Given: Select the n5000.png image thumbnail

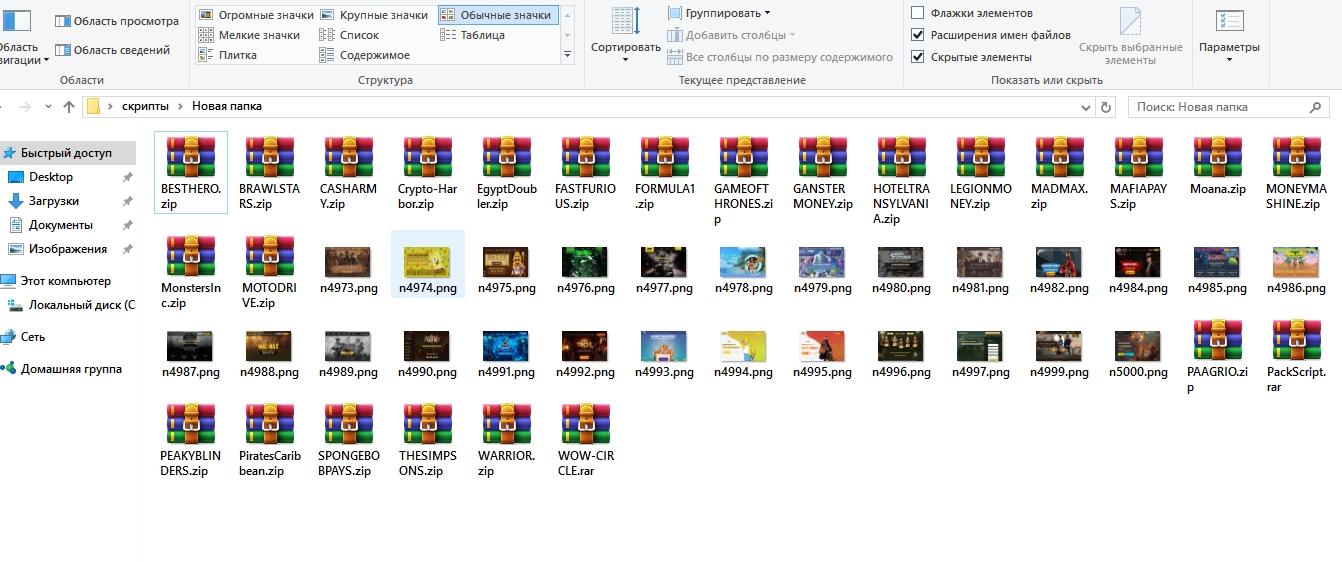Looking at the screenshot, I should click(1138, 346).
